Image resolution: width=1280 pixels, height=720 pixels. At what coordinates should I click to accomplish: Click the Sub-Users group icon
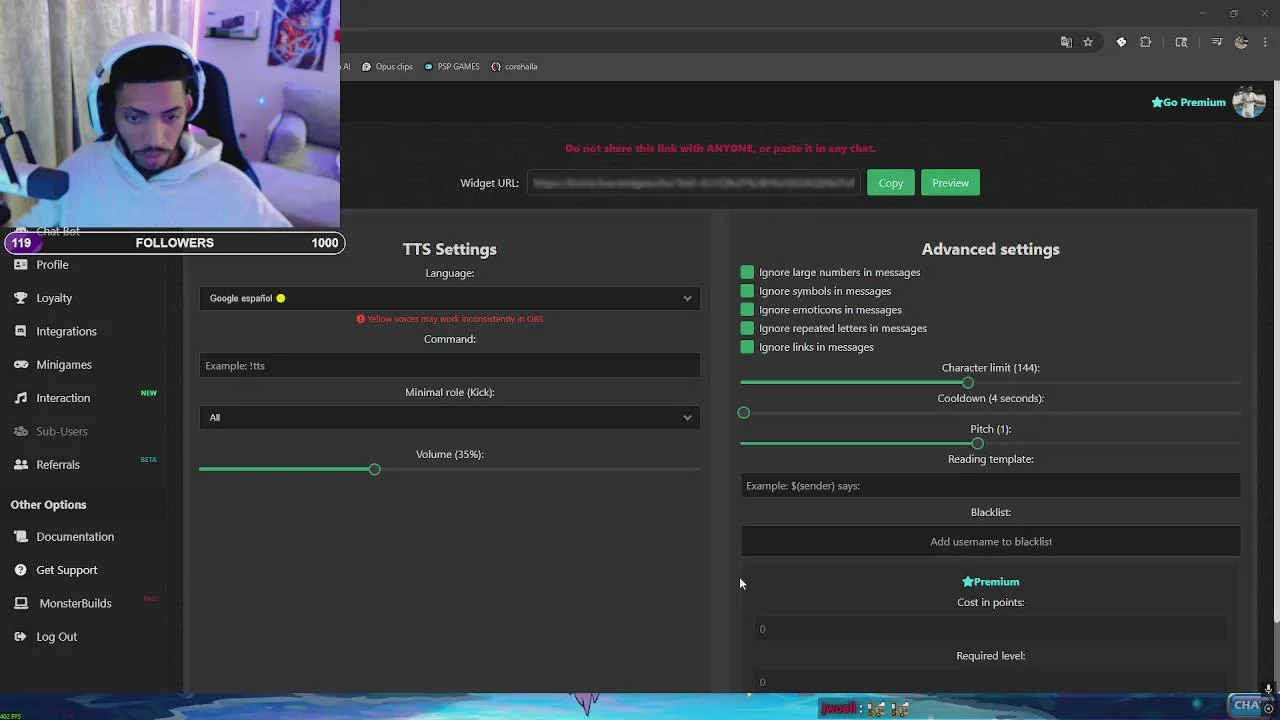(x=20, y=431)
